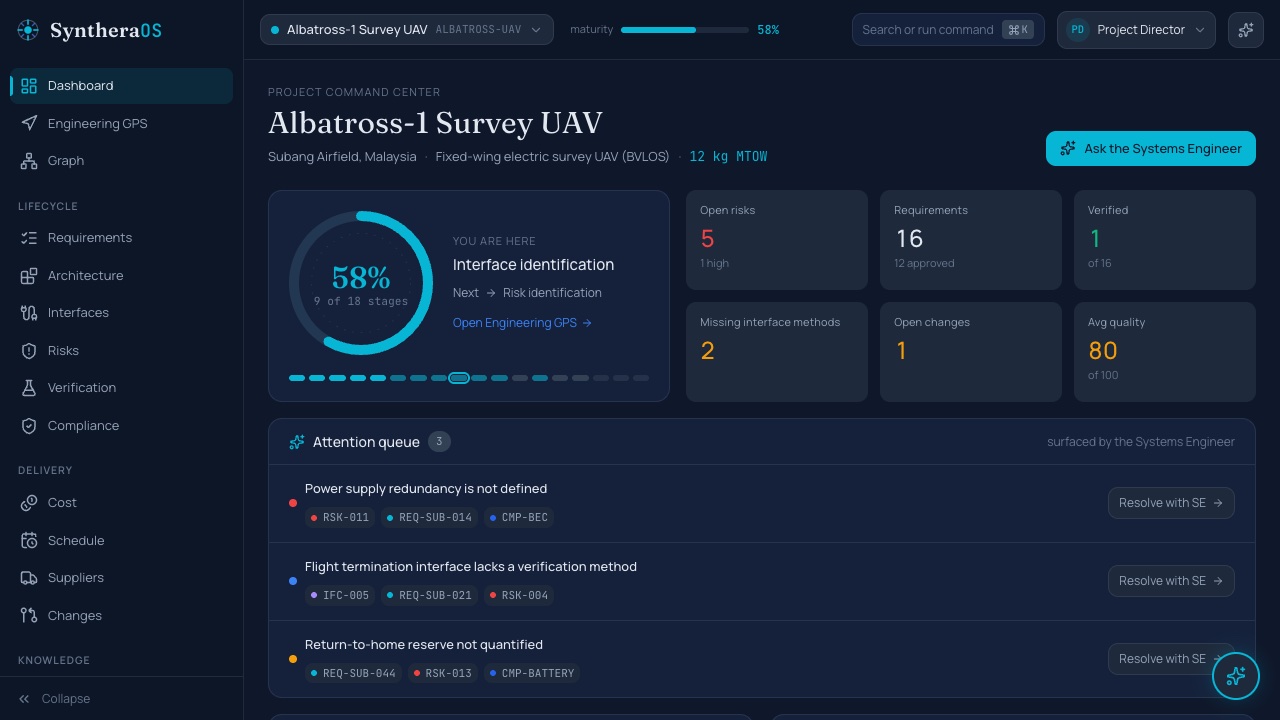The image size is (1280, 720).
Task: Click the RSK-013 tag
Action: 443,674
